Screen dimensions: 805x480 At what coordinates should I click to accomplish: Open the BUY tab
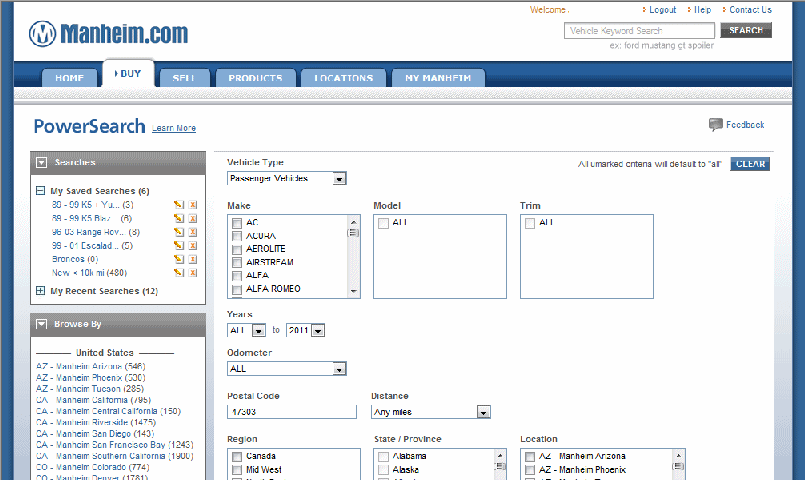click(x=128, y=74)
